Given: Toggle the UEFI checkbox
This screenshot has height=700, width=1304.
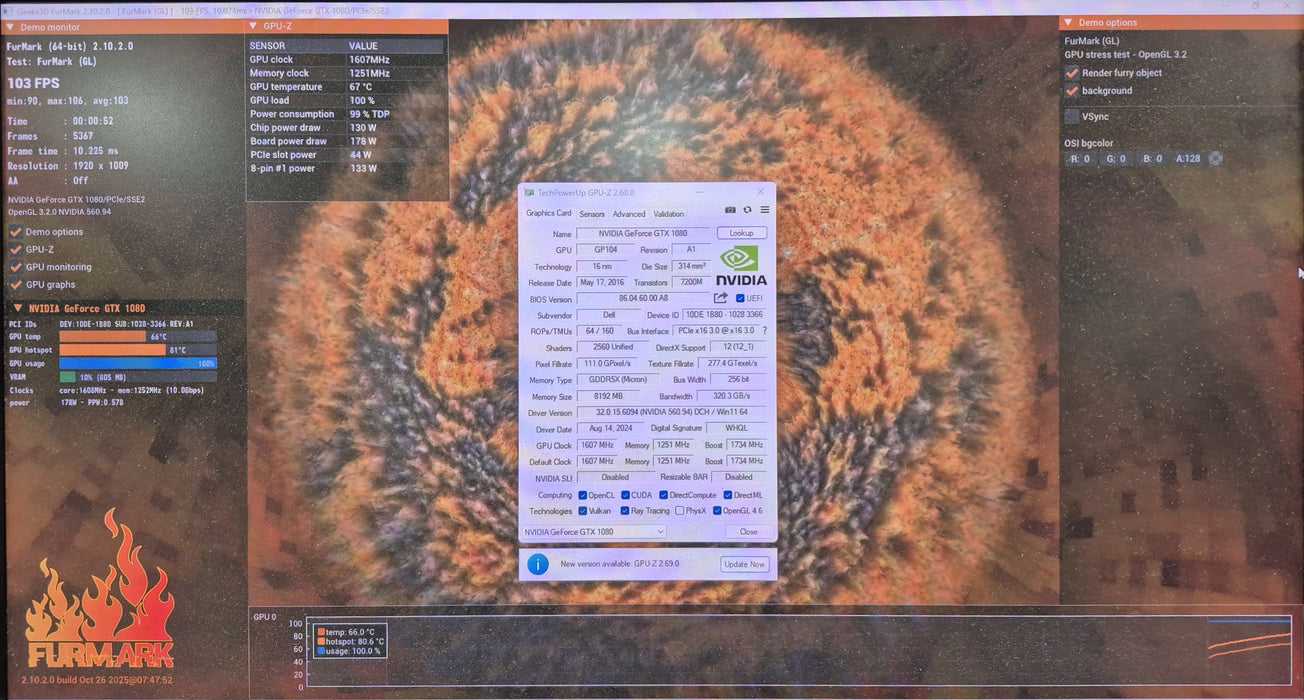Looking at the screenshot, I should pos(740,298).
